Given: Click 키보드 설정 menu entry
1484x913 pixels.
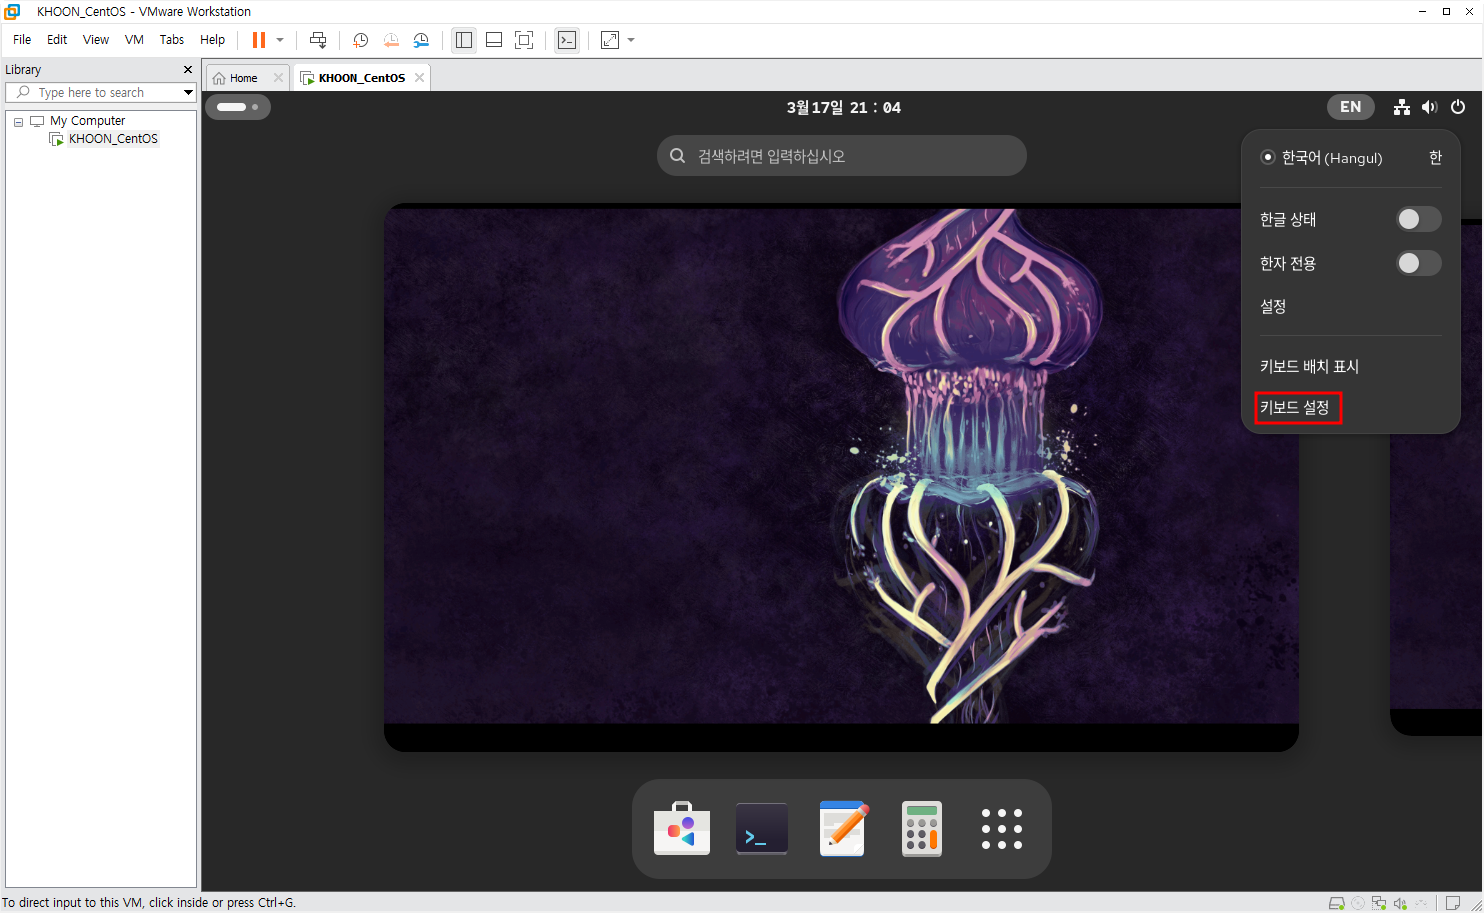Looking at the screenshot, I should [x=1294, y=407].
